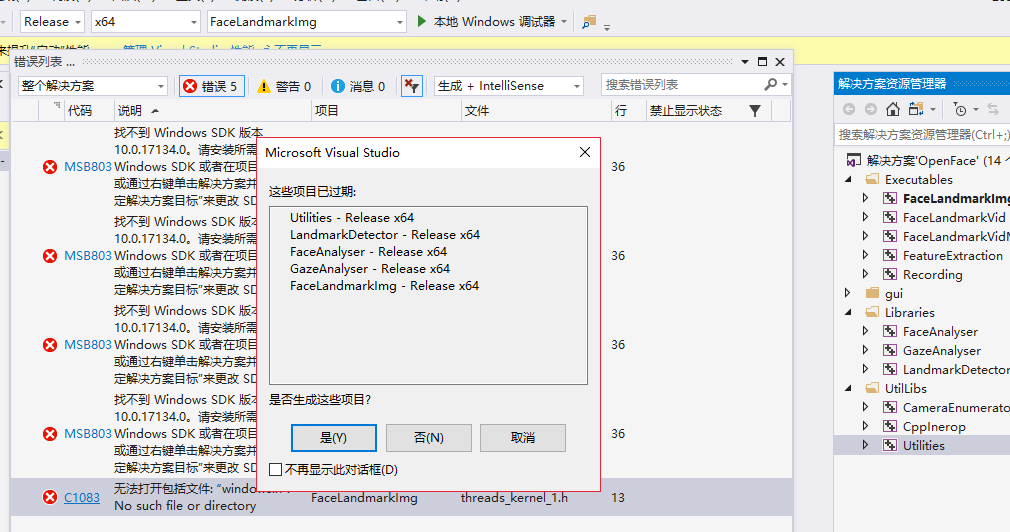Click the clear filter icon in error list toolbar
Image resolution: width=1010 pixels, height=532 pixels.
(x=411, y=86)
